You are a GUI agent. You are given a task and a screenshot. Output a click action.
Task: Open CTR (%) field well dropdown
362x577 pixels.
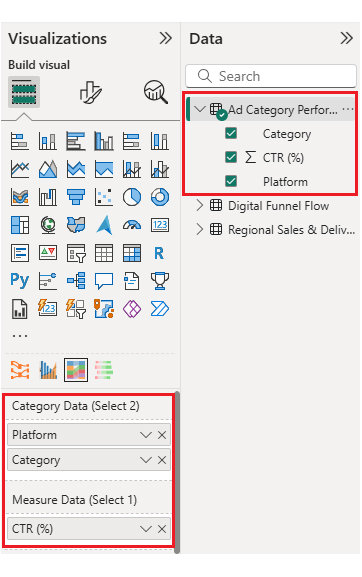pos(146,529)
